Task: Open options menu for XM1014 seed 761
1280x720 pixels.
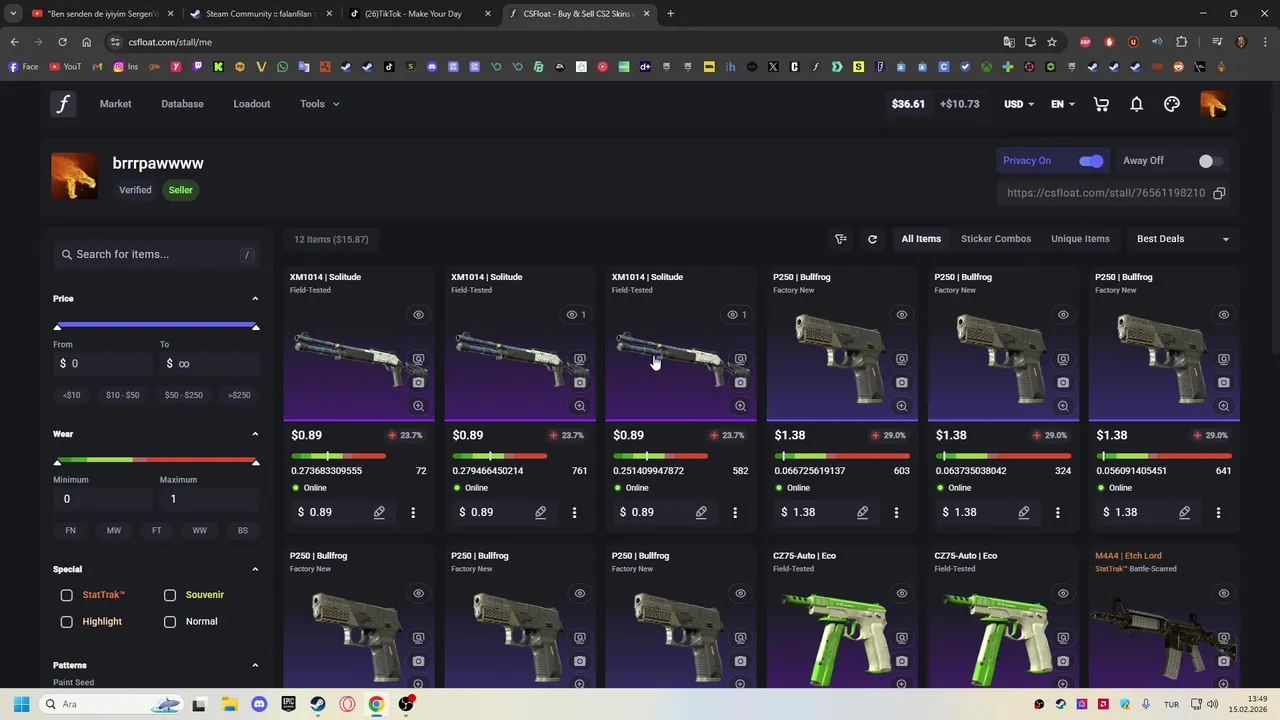Action: [574, 512]
